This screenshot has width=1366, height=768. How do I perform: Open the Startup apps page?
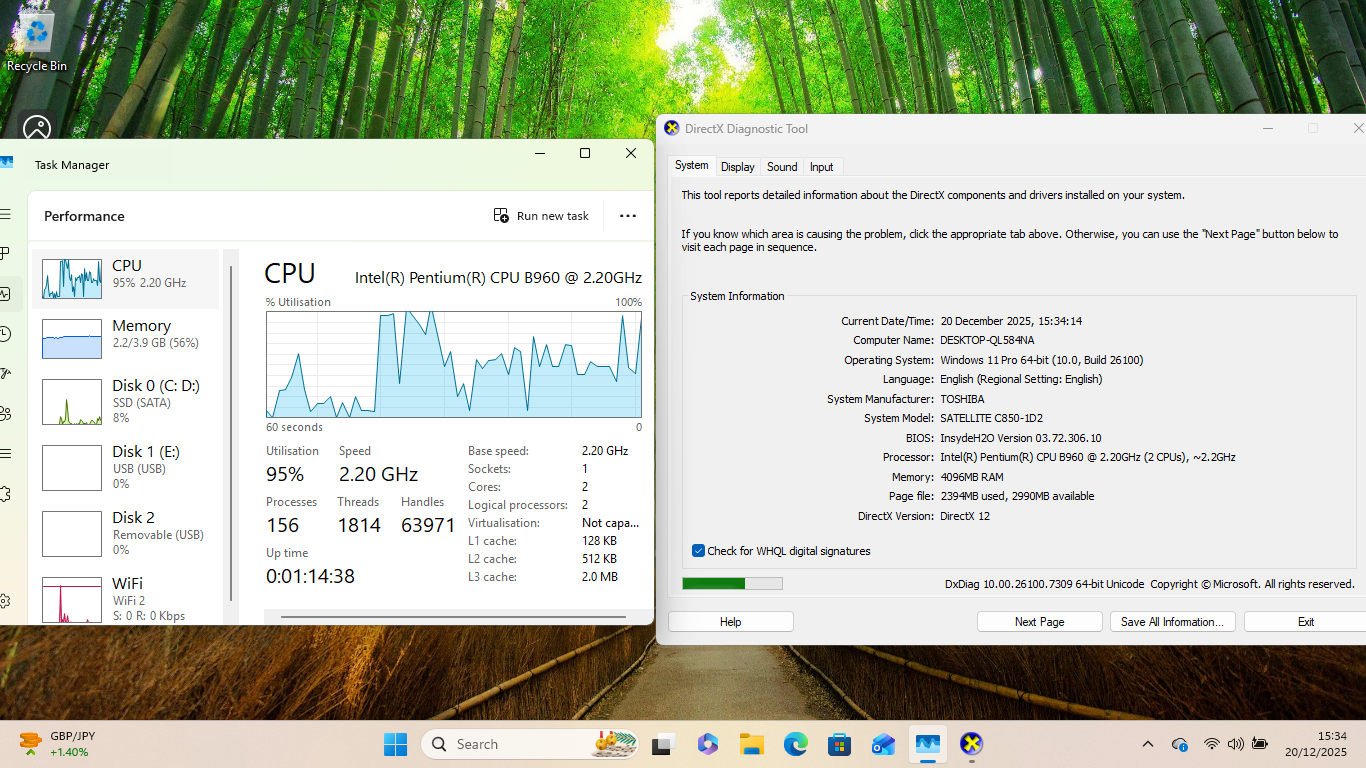pos(8,373)
